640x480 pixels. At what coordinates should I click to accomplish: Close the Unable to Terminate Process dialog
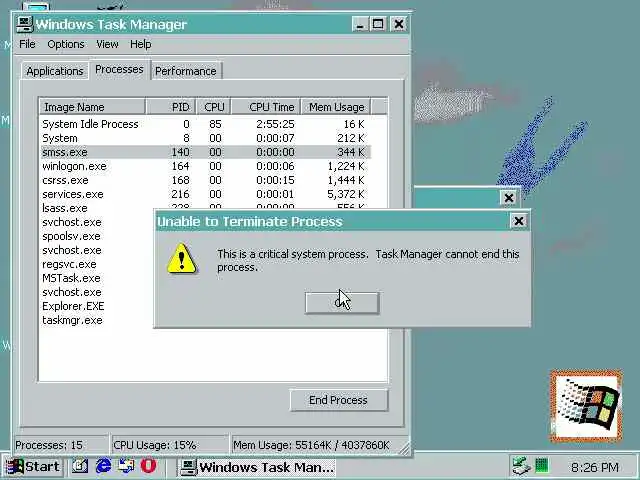pyautogui.click(x=519, y=221)
